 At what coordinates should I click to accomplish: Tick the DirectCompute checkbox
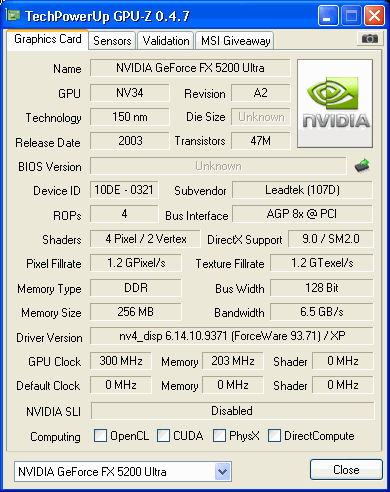click(274, 435)
